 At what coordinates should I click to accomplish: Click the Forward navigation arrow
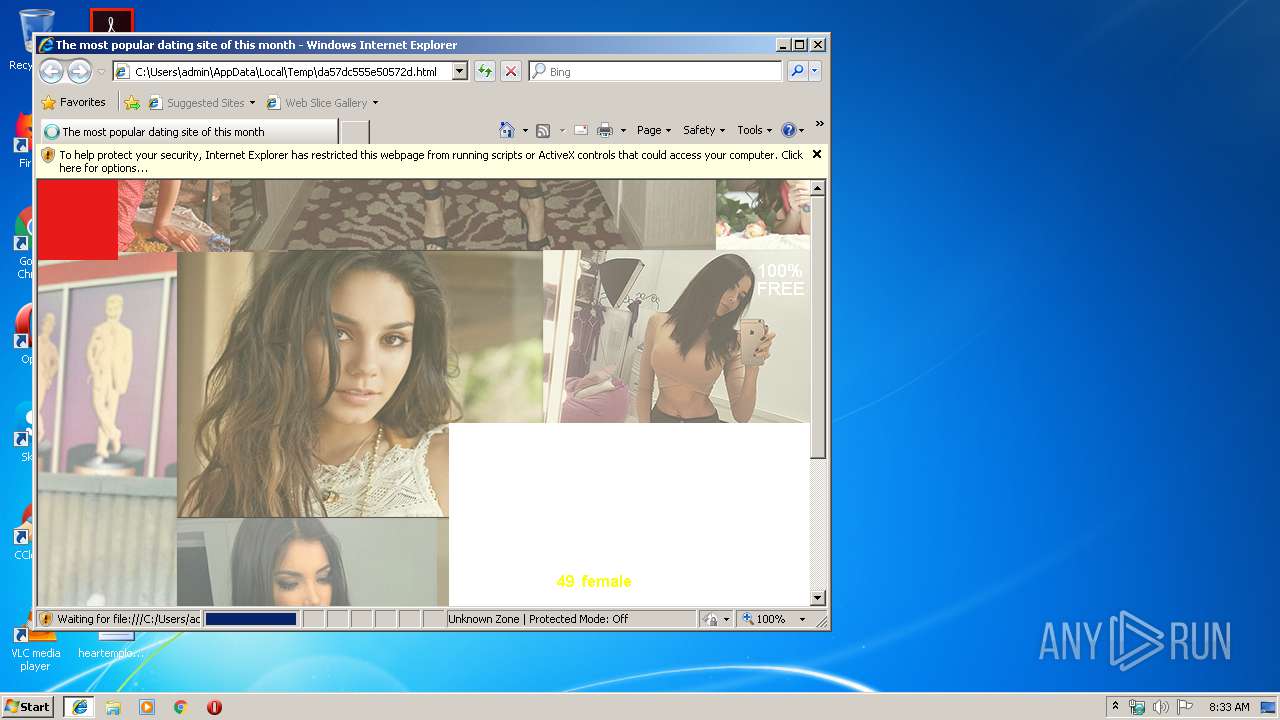pyautogui.click(x=79, y=71)
